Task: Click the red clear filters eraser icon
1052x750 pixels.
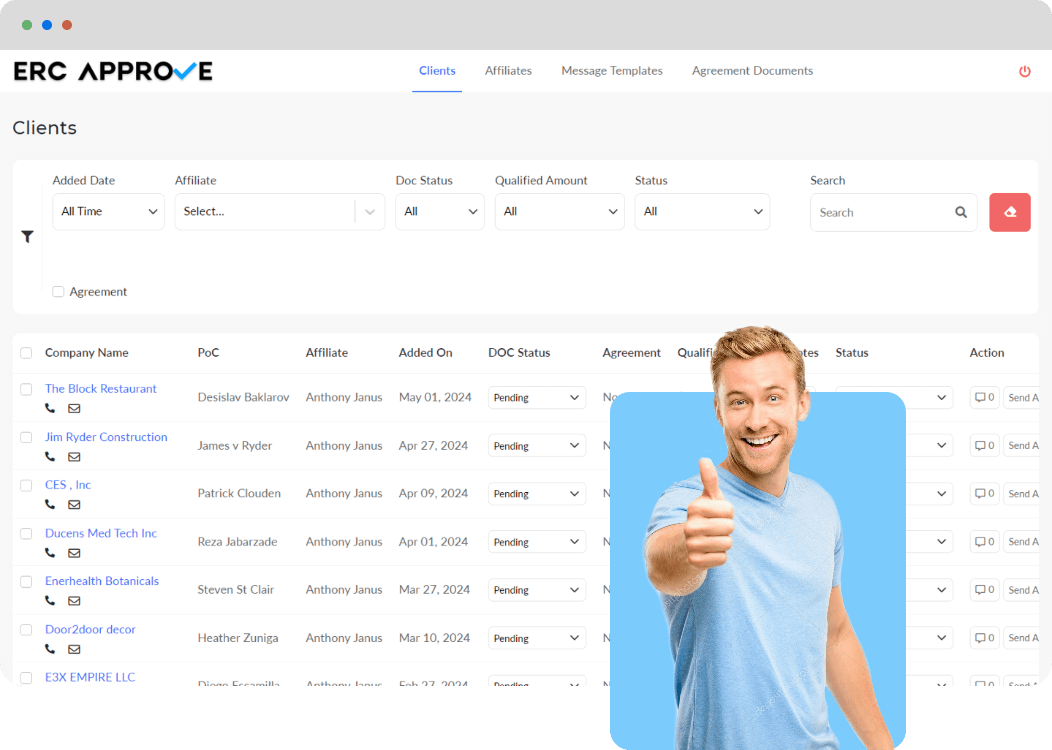Action: [x=1009, y=212]
